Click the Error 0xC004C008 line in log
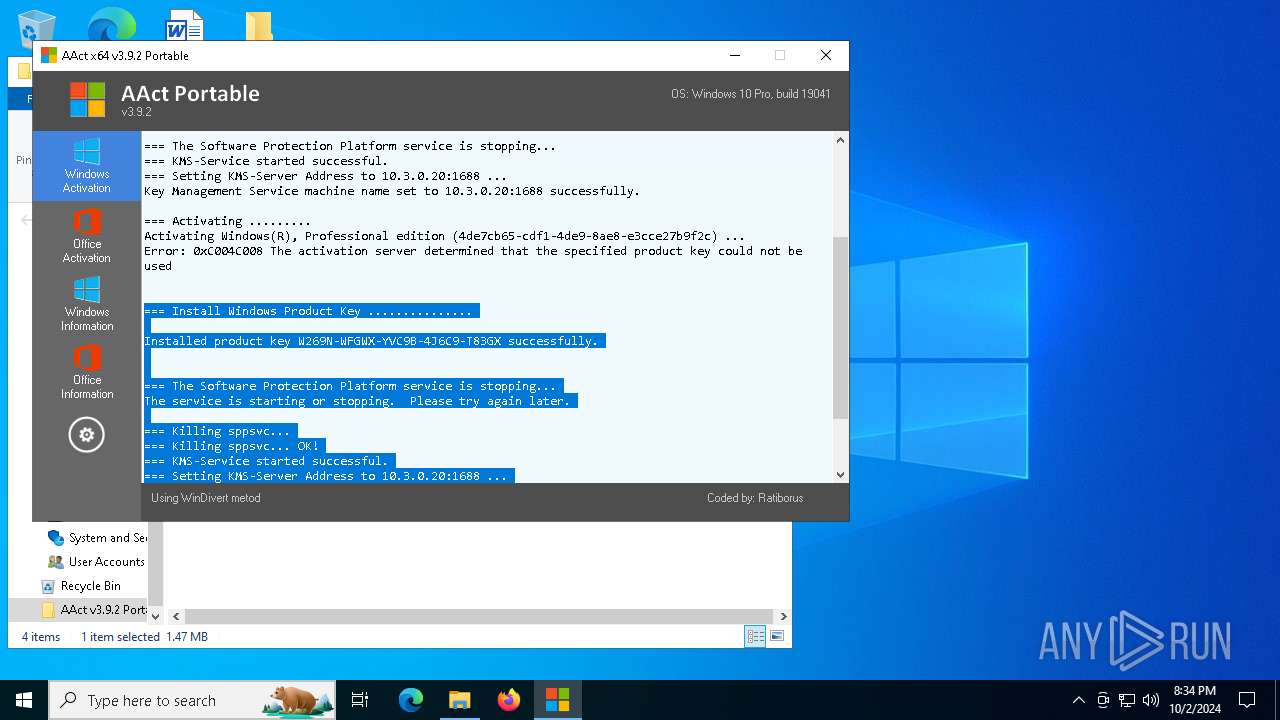The height and width of the screenshot is (720, 1280). [473, 258]
